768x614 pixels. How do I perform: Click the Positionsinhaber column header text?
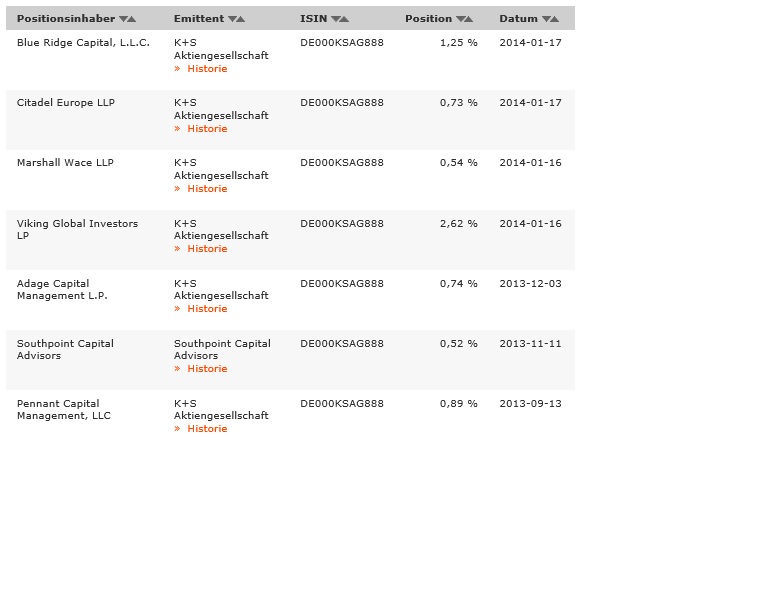coord(66,19)
